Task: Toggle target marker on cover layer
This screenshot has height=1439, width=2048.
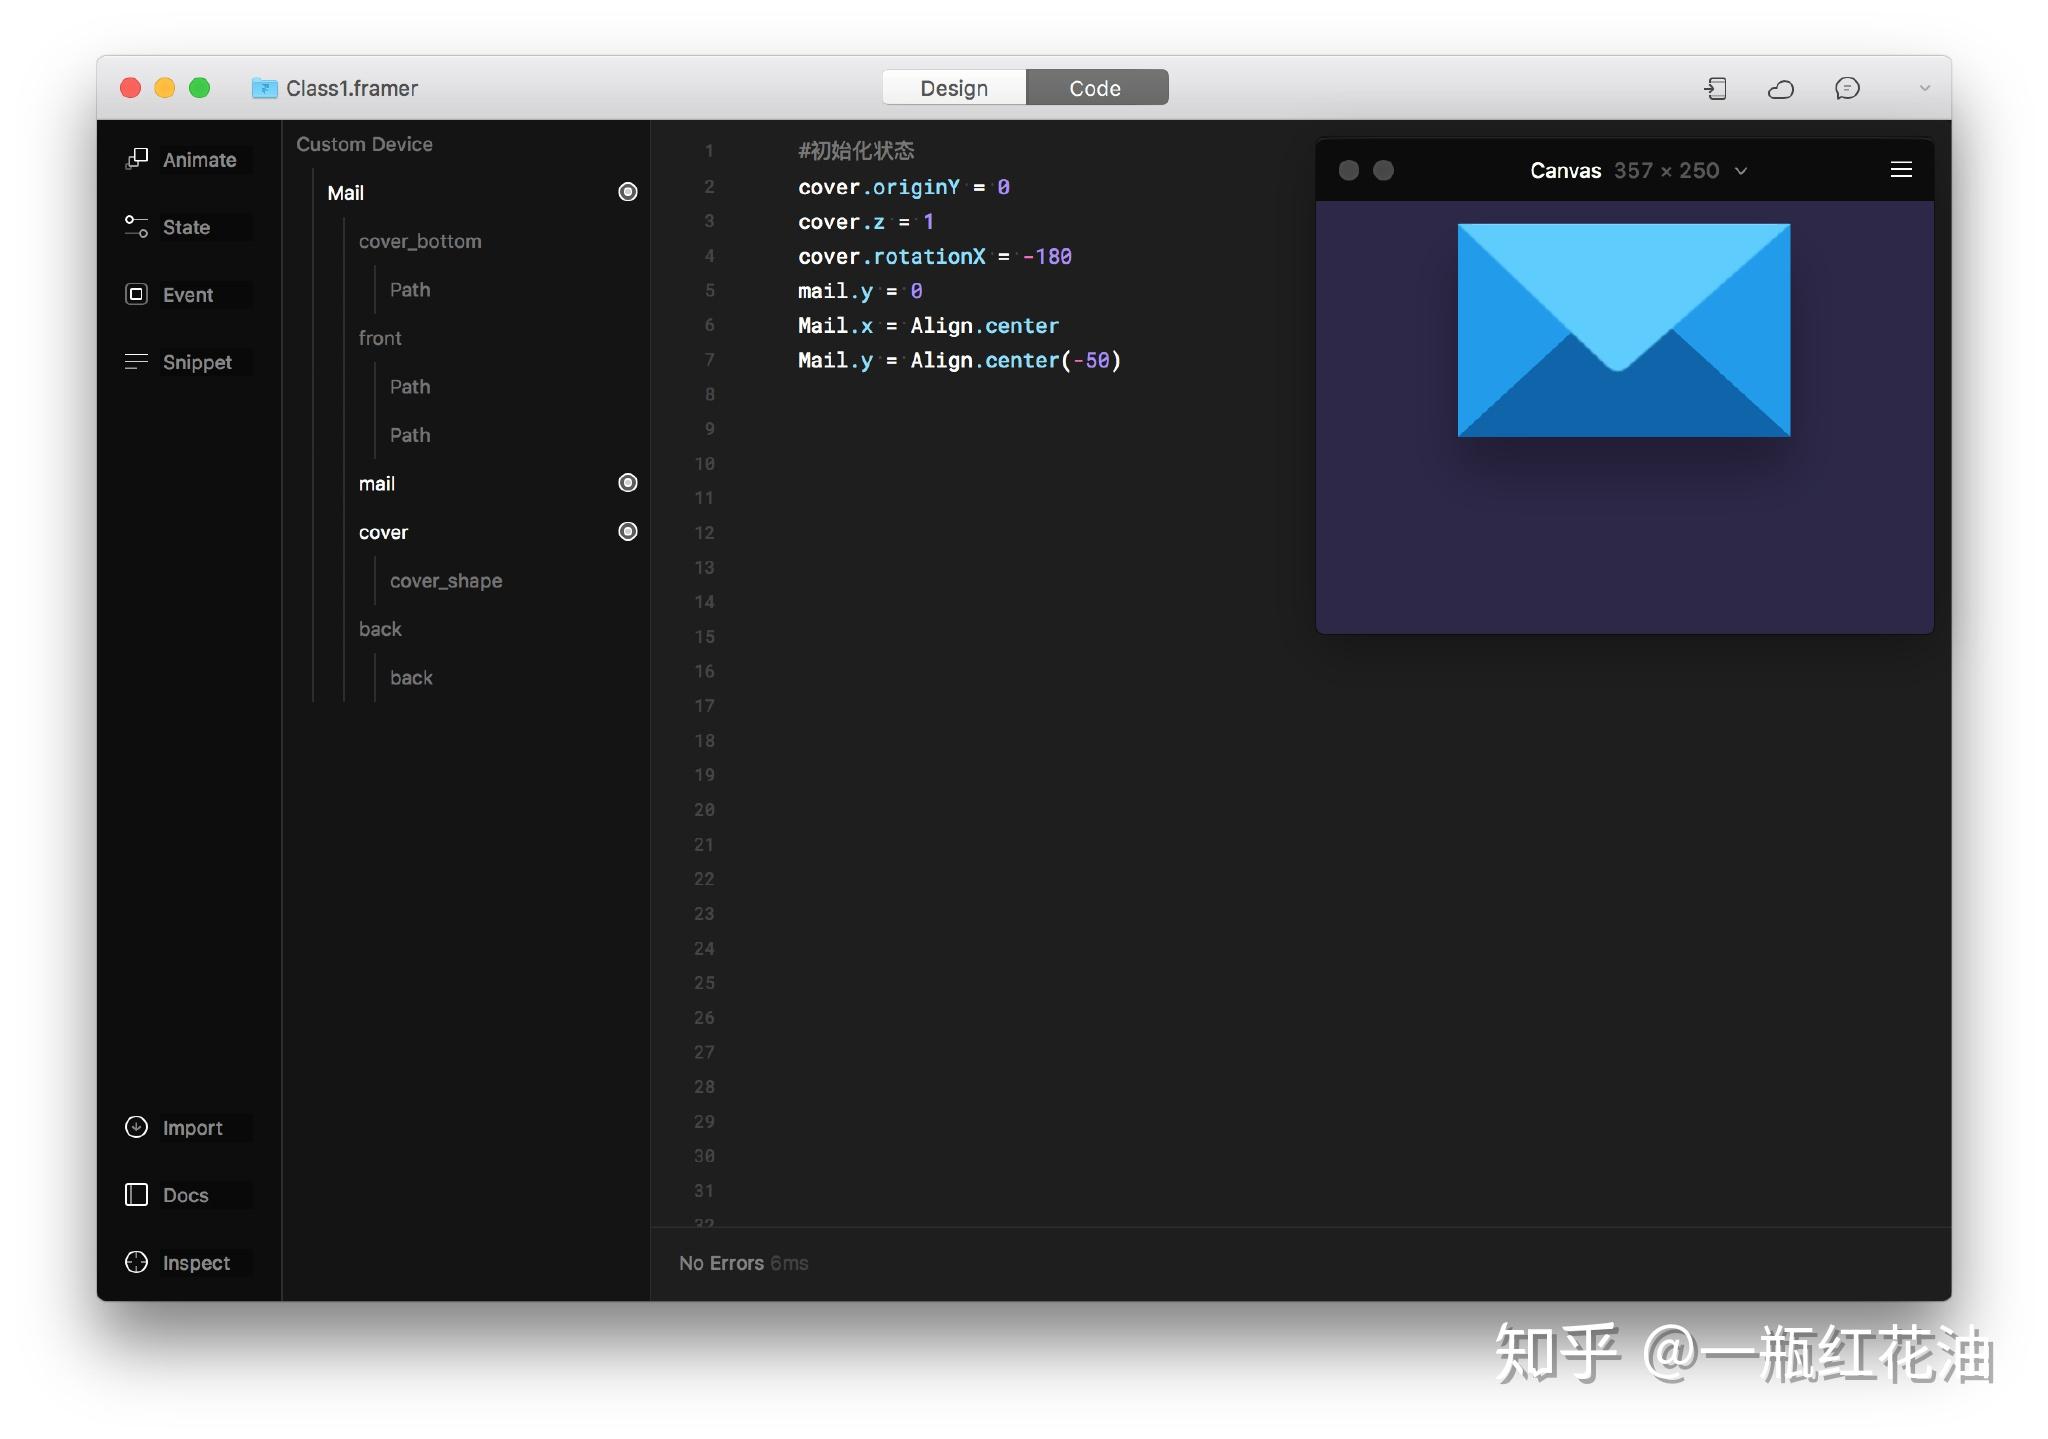Action: [628, 531]
